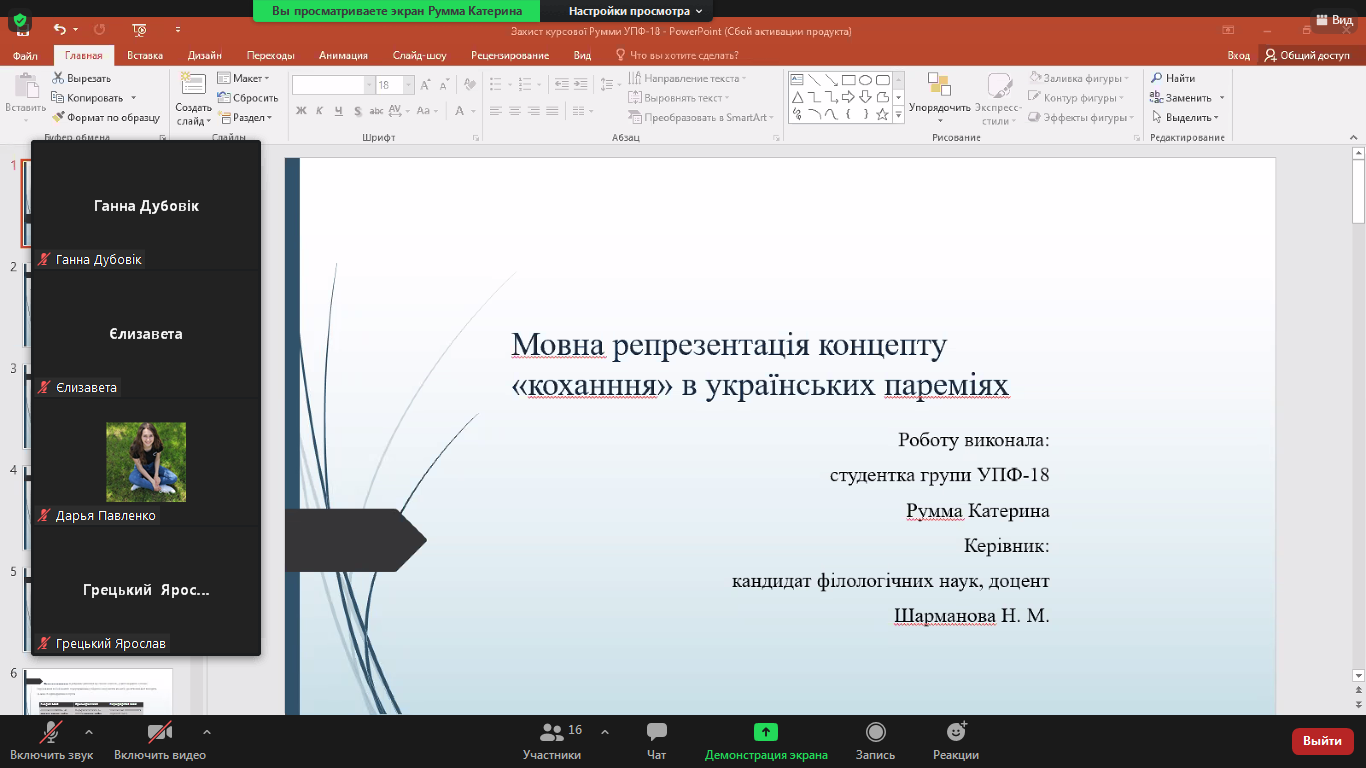Switch to Слайд-шоу ribbon tab

[x=419, y=55]
